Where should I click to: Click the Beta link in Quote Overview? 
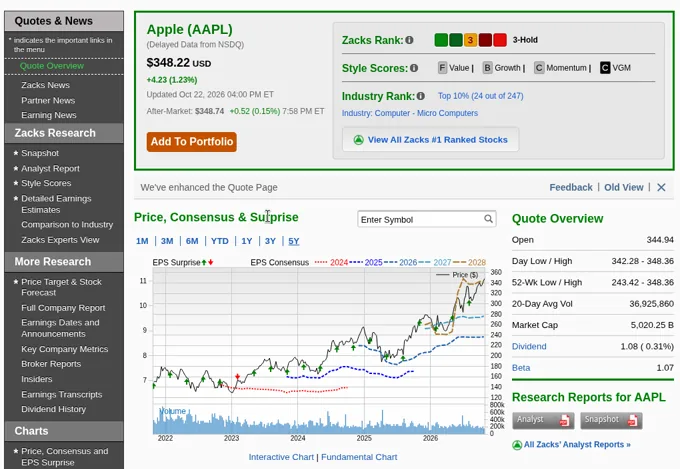click(x=521, y=367)
